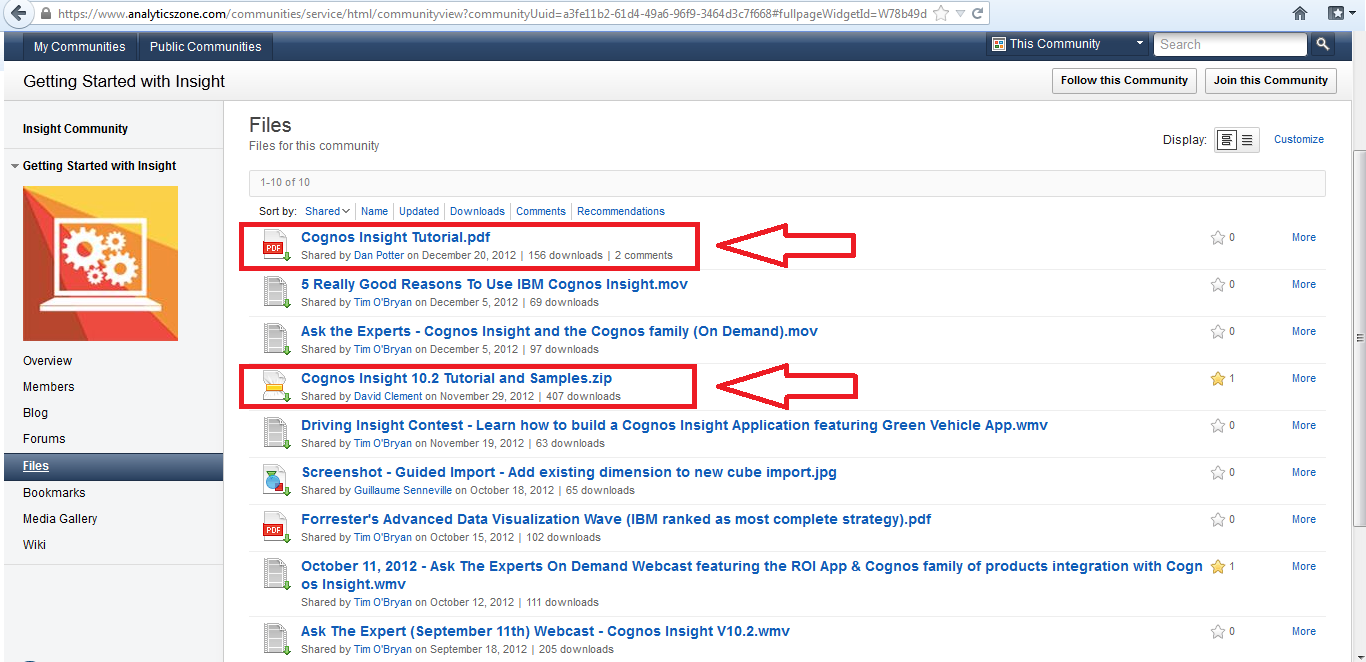This screenshot has height=662, width=1366.
Task: Open the browser bookmarks menu icon
Action: click(1336, 14)
